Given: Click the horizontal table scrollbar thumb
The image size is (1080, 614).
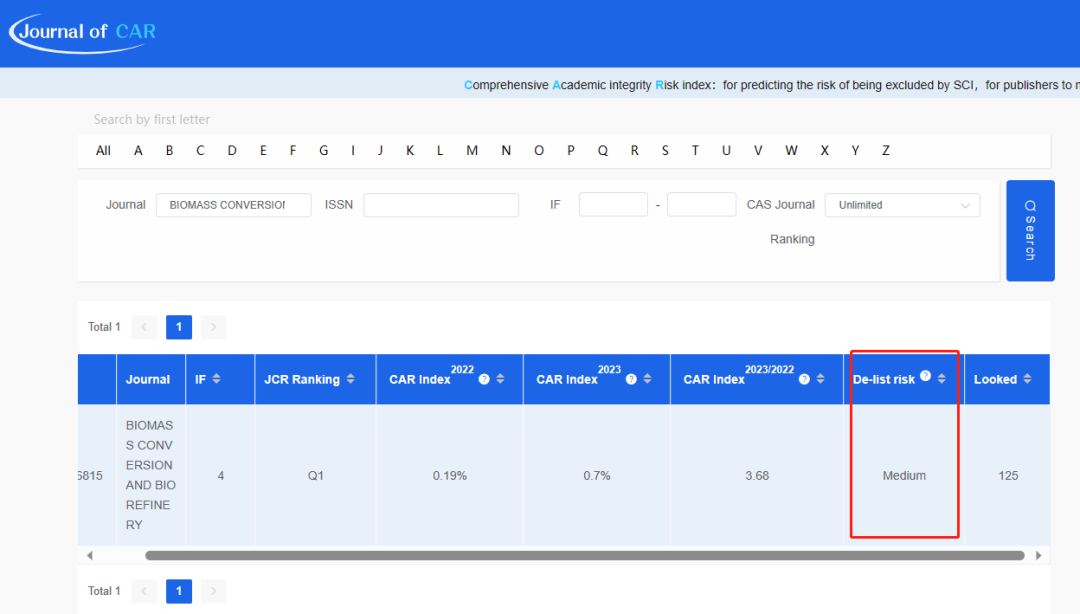Looking at the screenshot, I should tap(585, 555).
